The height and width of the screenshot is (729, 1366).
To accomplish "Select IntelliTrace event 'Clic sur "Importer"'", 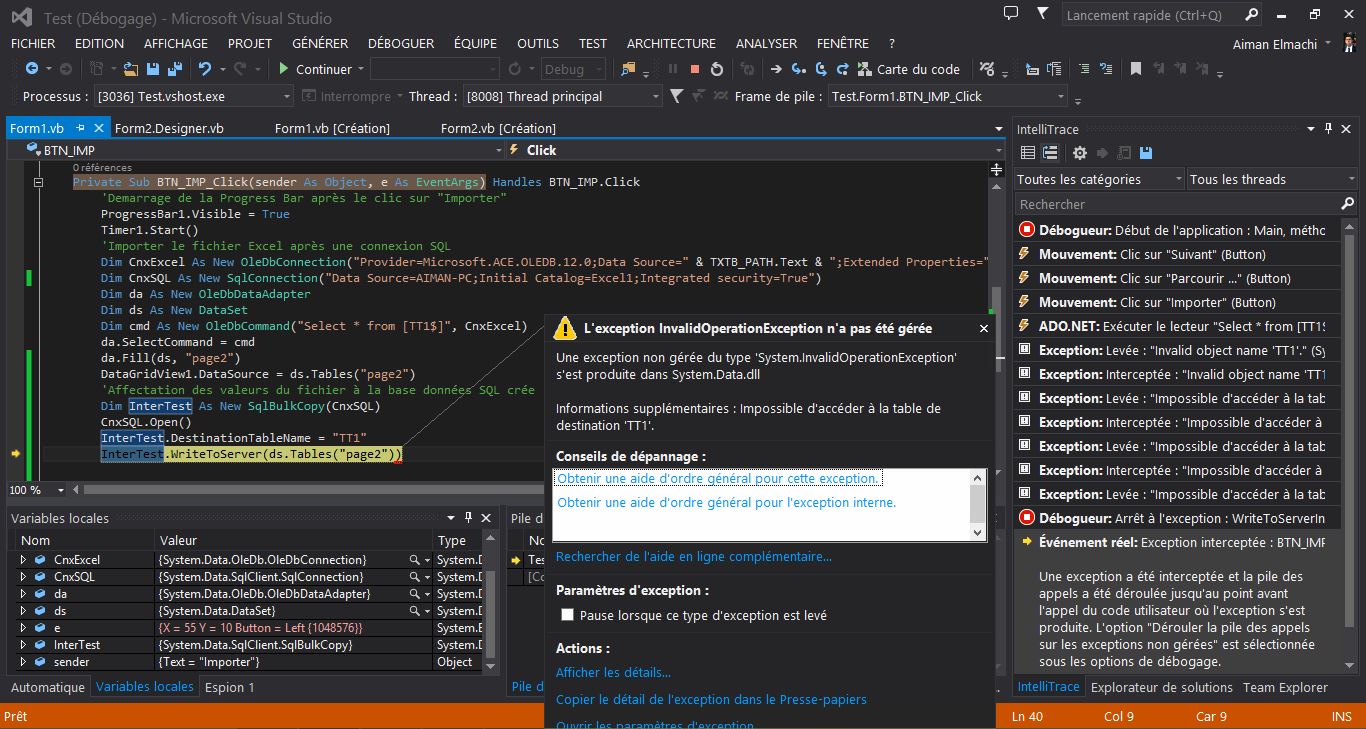I will tap(1178, 302).
